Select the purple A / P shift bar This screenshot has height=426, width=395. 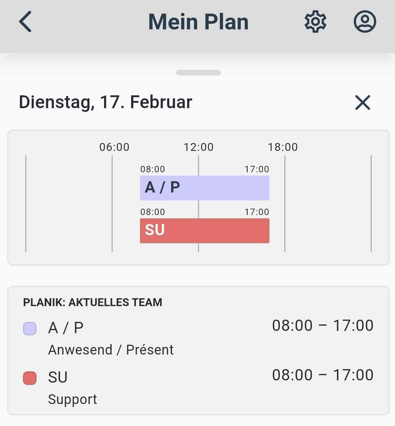pos(204,188)
